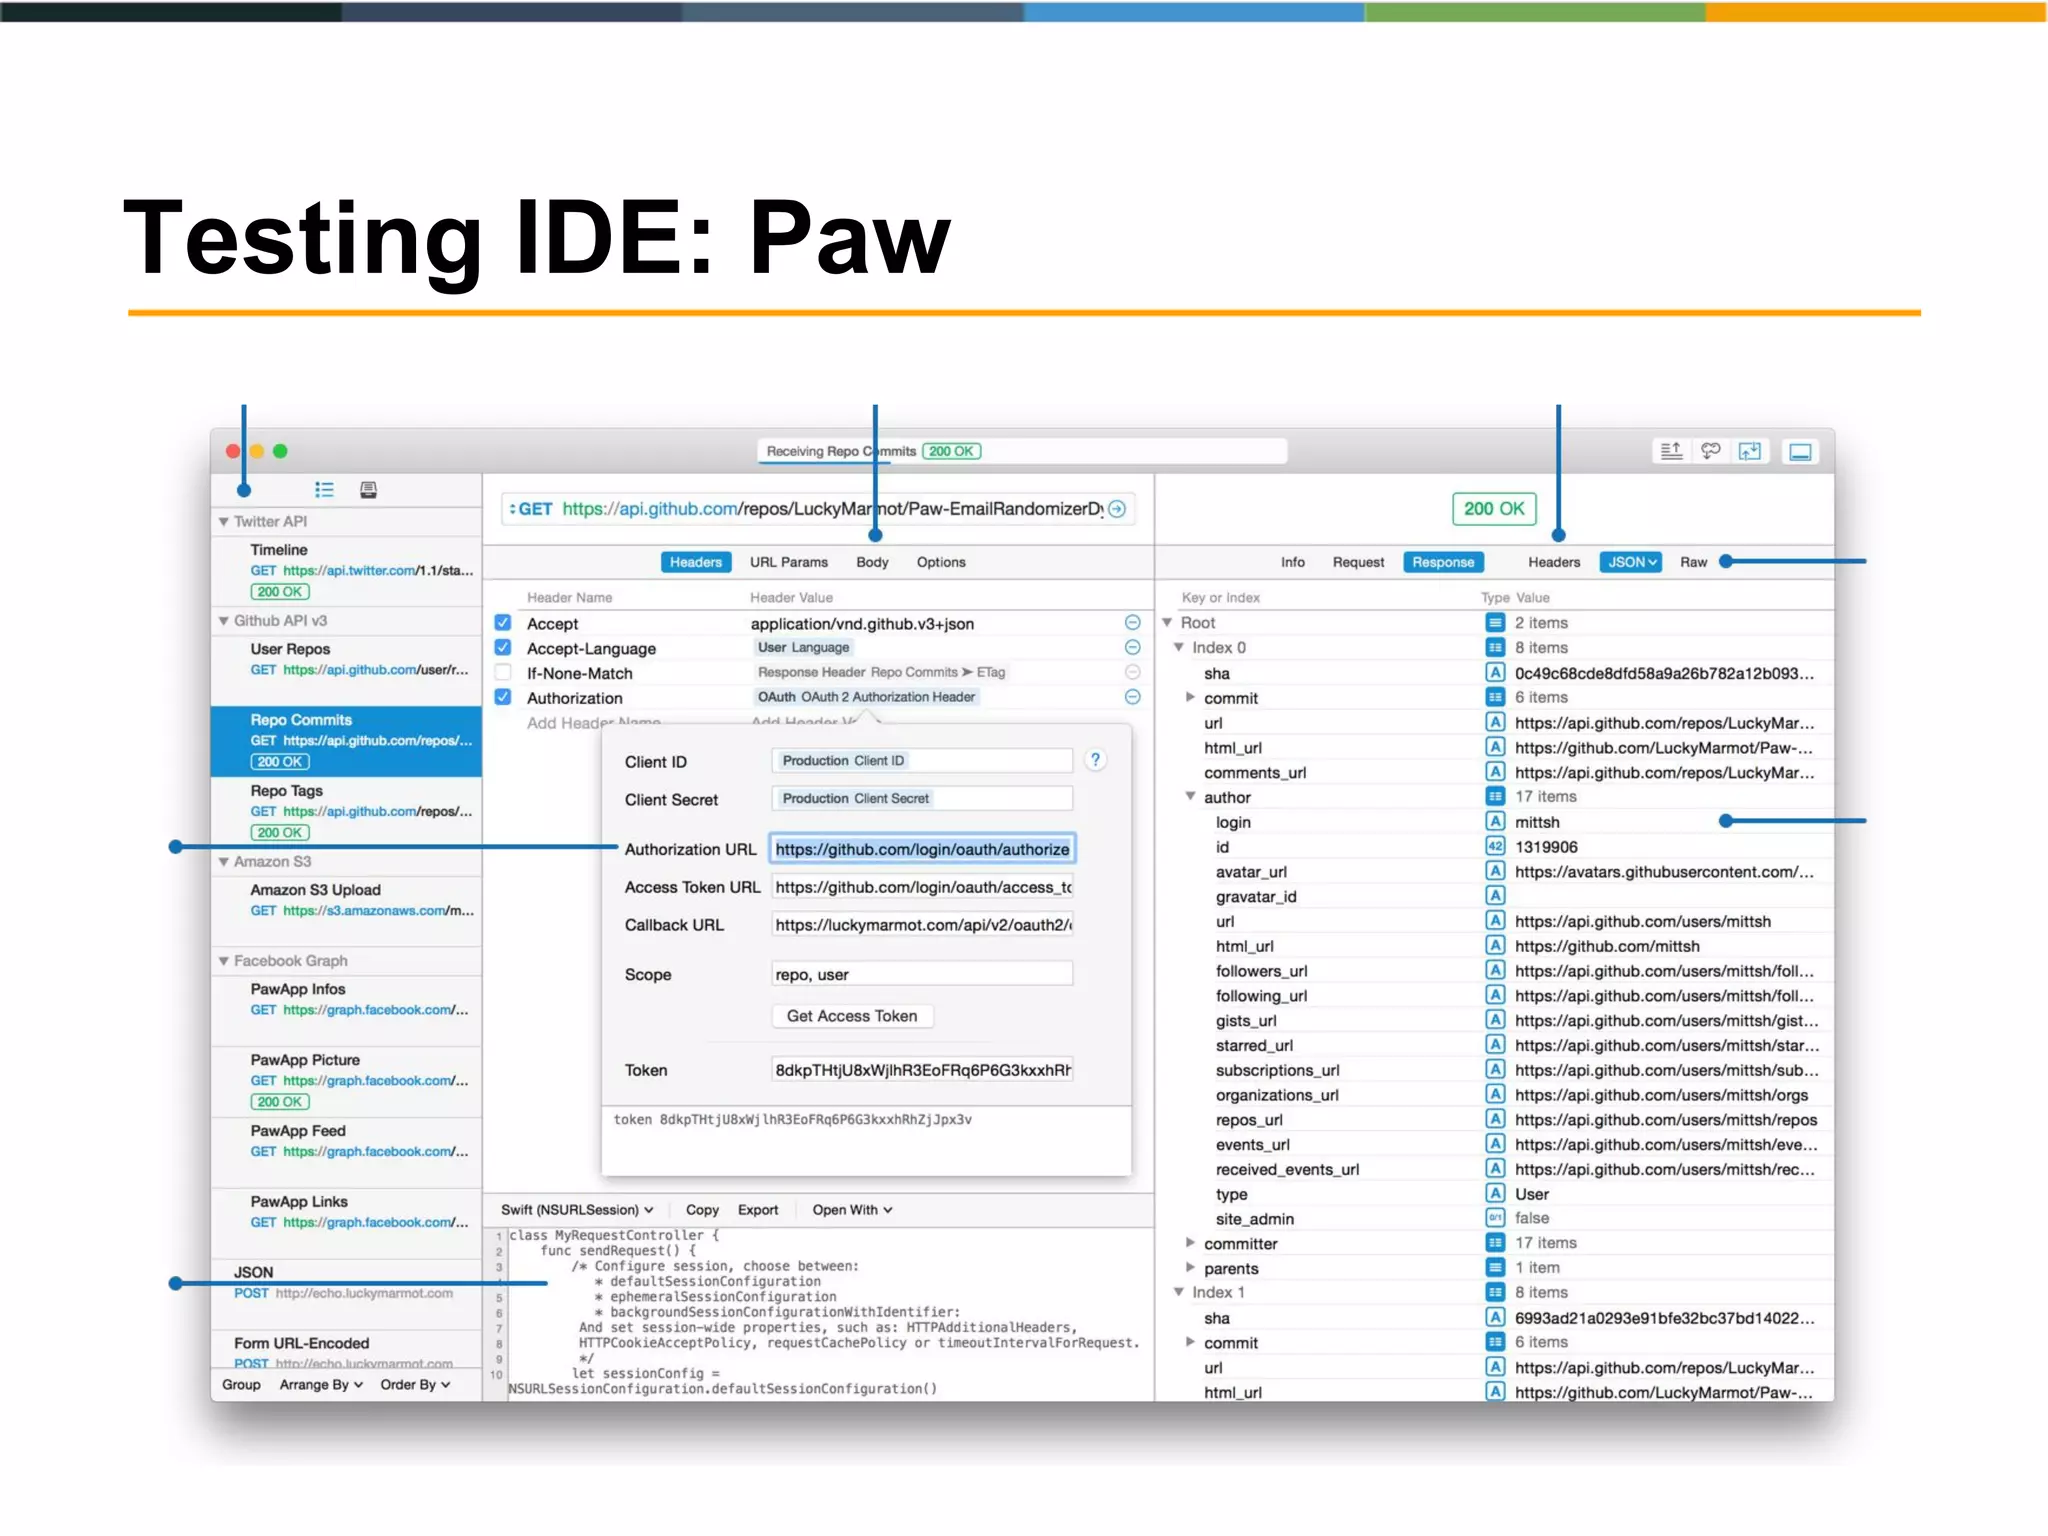The width and height of the screenshot is (2048, 1536).
Task: Remove the Authorization header minus icon
Action: [x=1132, y=697]
